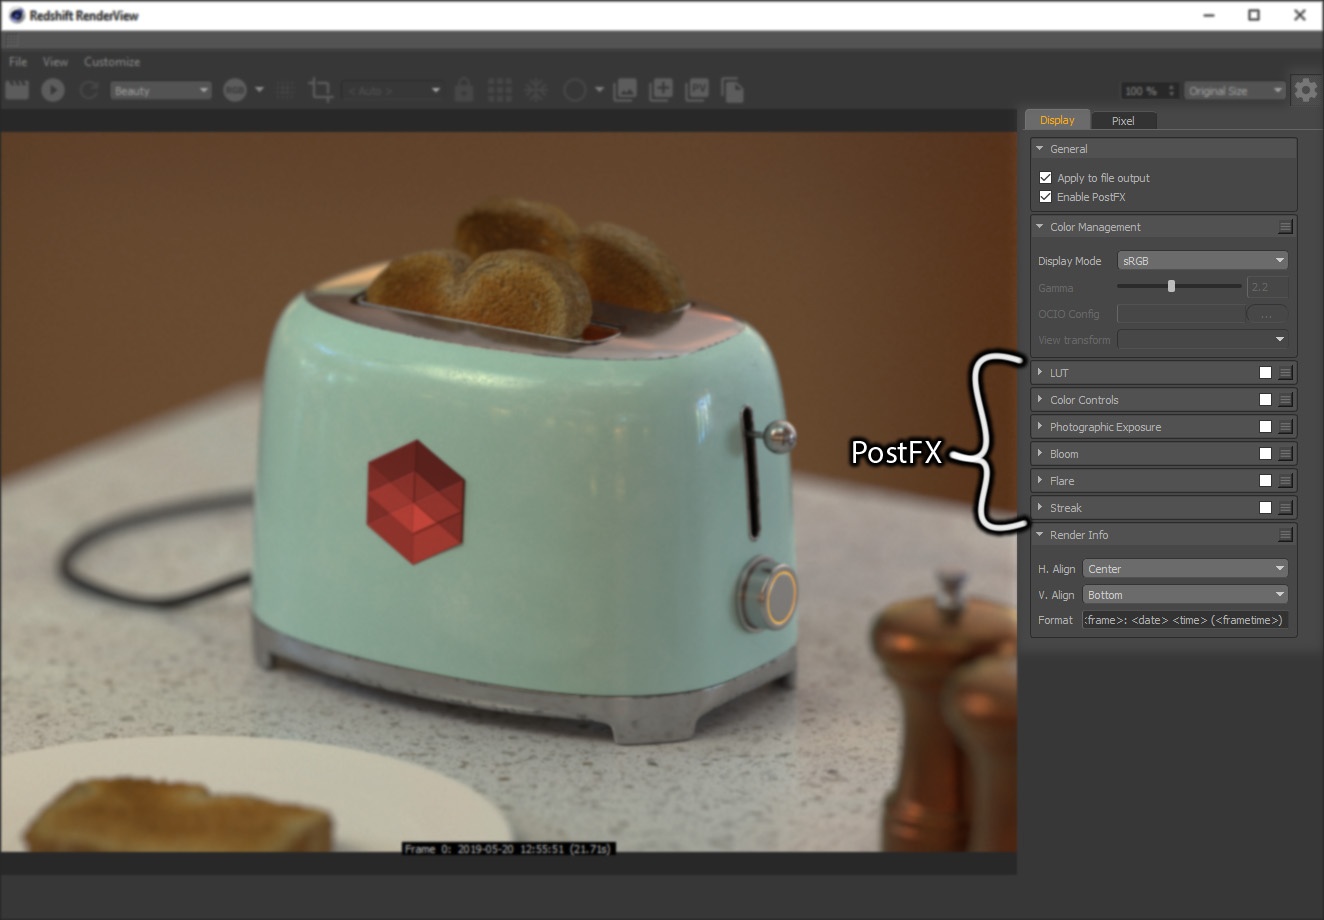
Task: Enable the Bloom checkbox
Action: point(1265,454)
